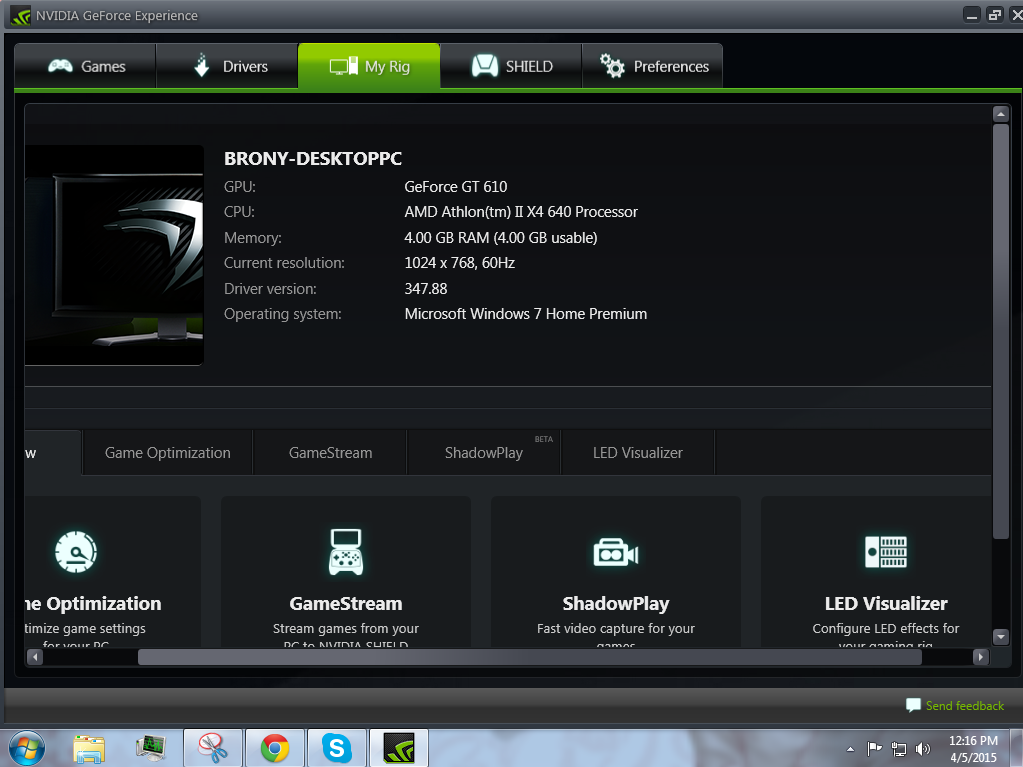The image size is (1023, 767).
Task: Click the AMD Athlon II X4 640 CPU value
Action: click(x=521, y=212)
